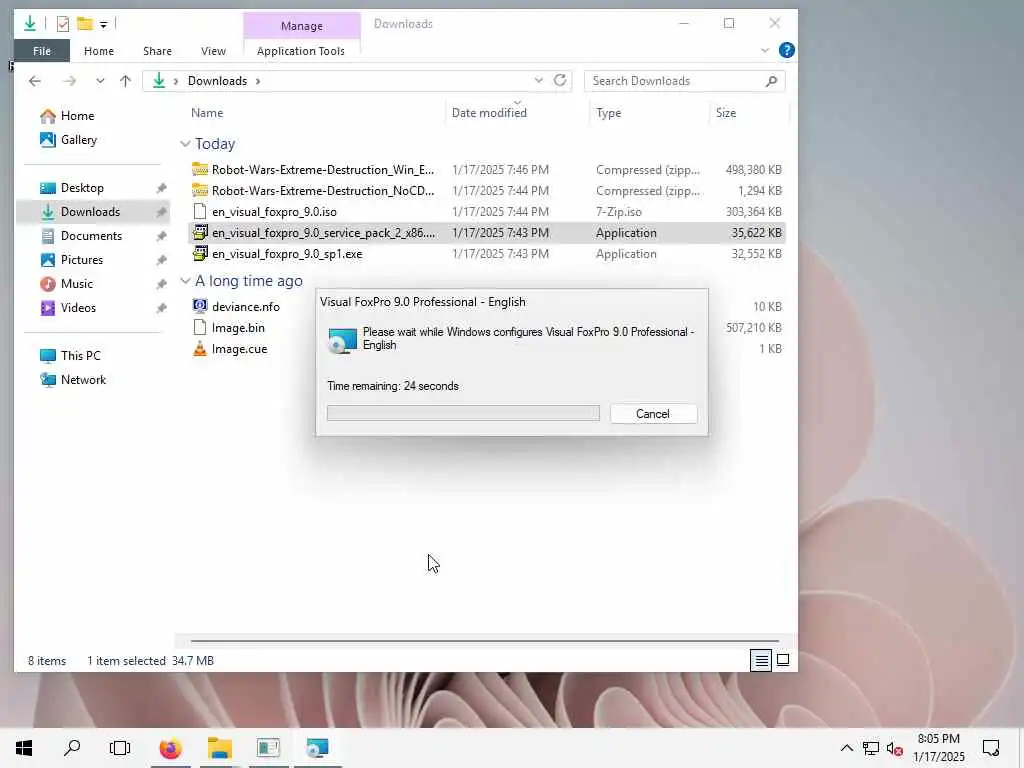Switch to Large icons view layout icon
The width and height of the screenshot is (1024, 768).
coord(783,661)
